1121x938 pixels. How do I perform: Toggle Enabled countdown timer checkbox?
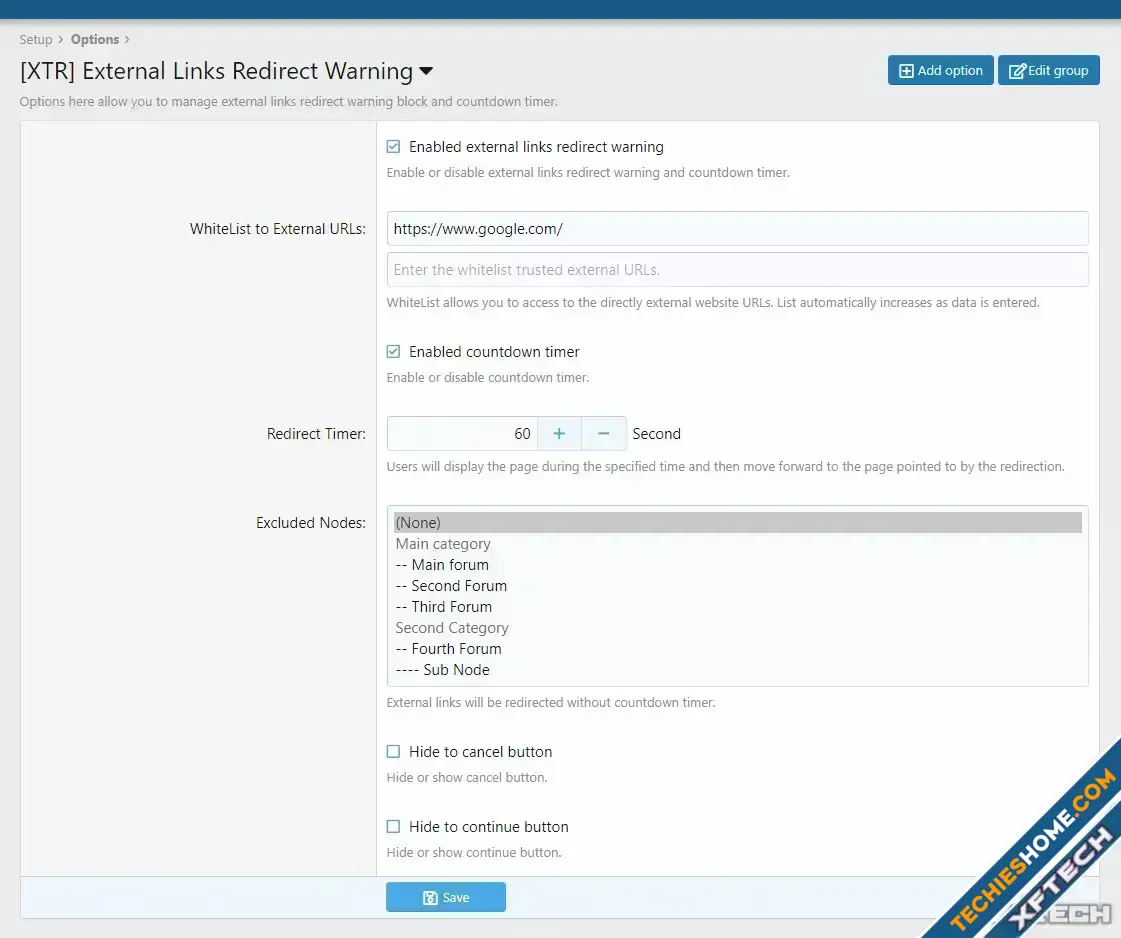[x=393, y=352]
